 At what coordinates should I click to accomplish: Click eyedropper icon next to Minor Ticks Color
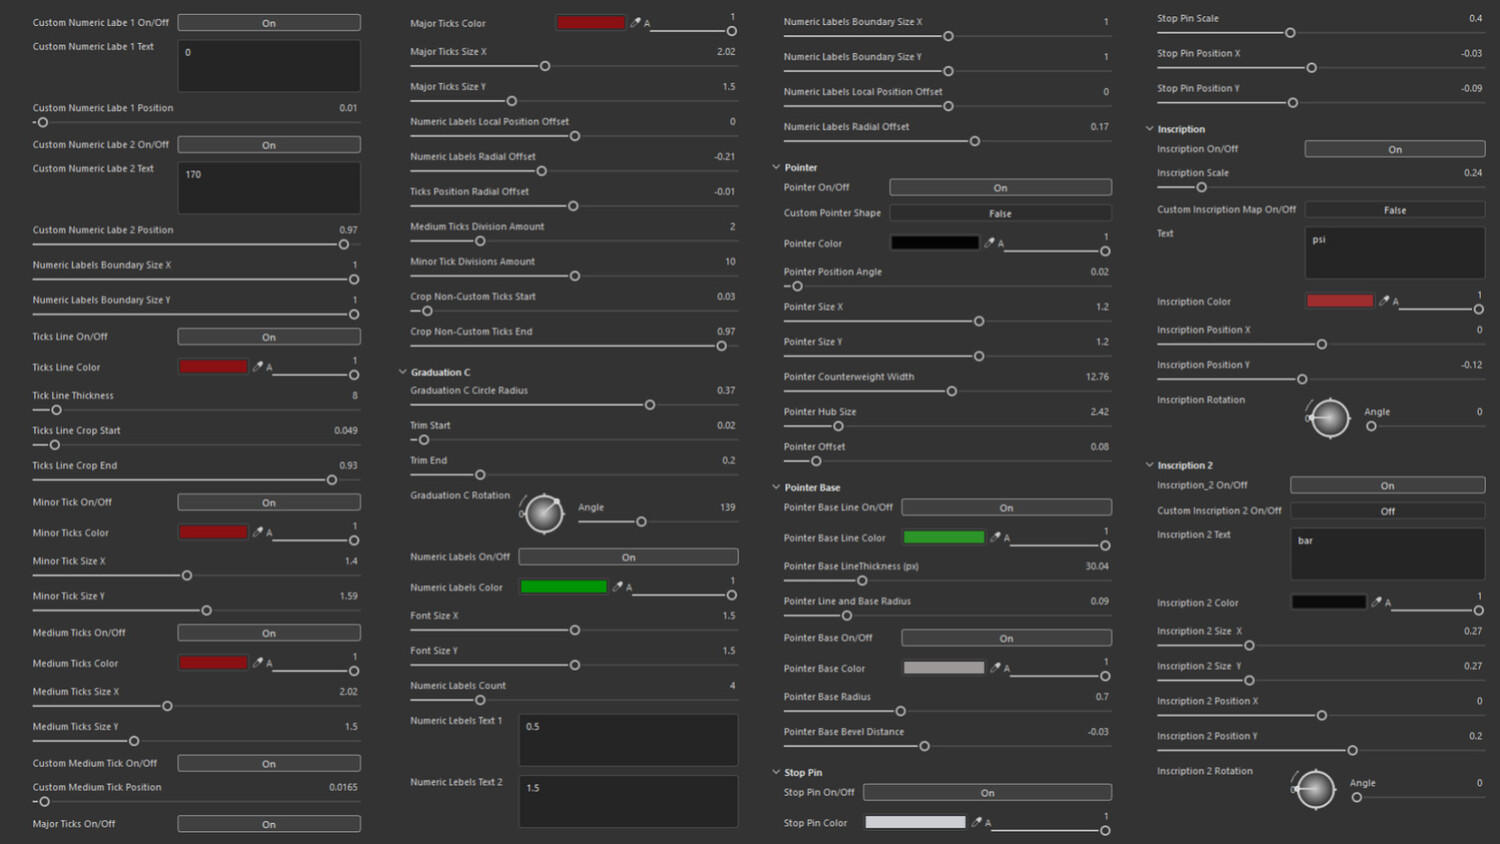pyautogui.click(x=258, y=532)
